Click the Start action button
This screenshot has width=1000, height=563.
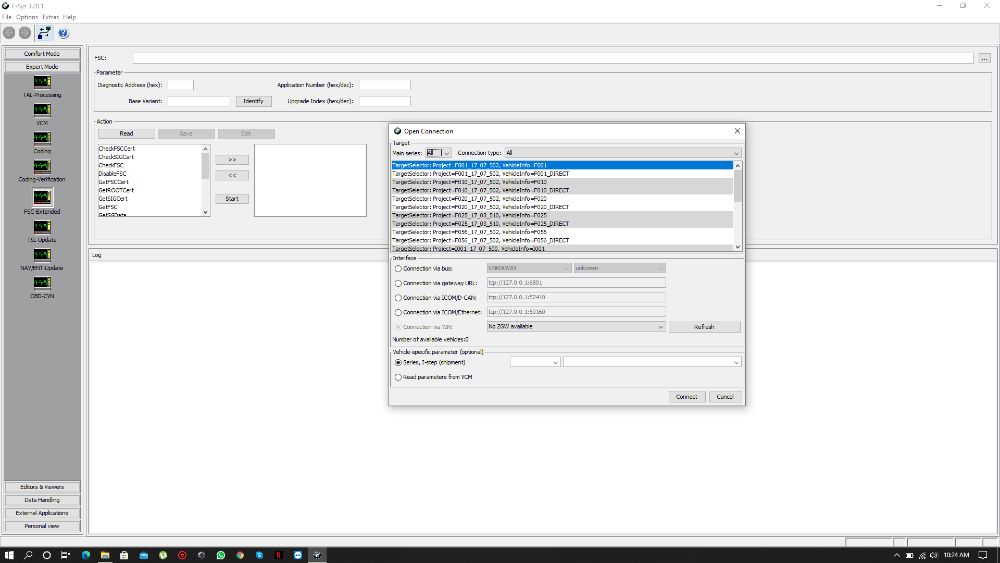tap(232, 199)
